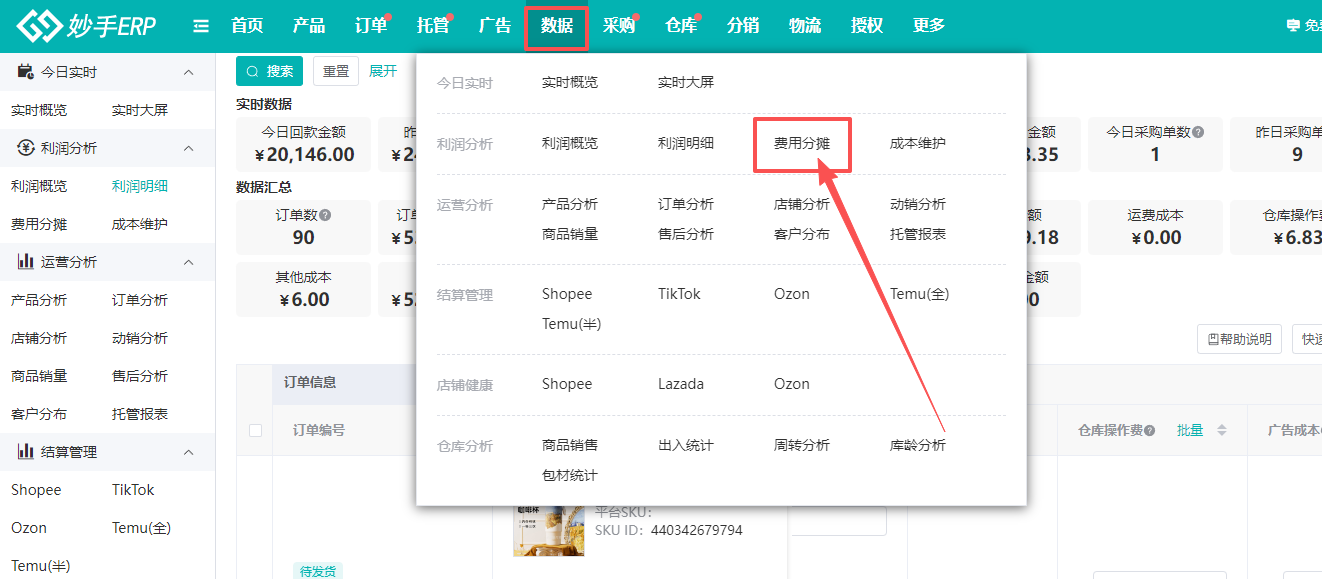Image resolution: width=1322 pixels, height=579 pixels.
Task: Select TikTok under 结算管理 in dropdown menu
Action: pyautogui.click(x=680, y=294)
